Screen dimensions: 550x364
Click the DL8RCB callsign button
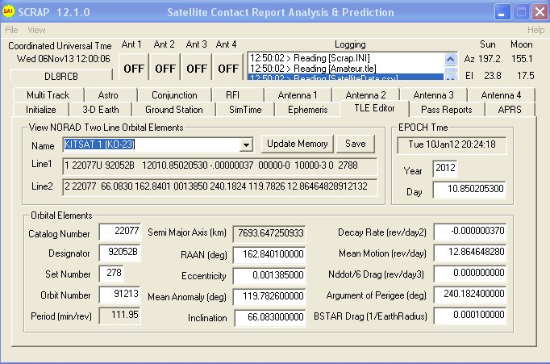[61, 76]
